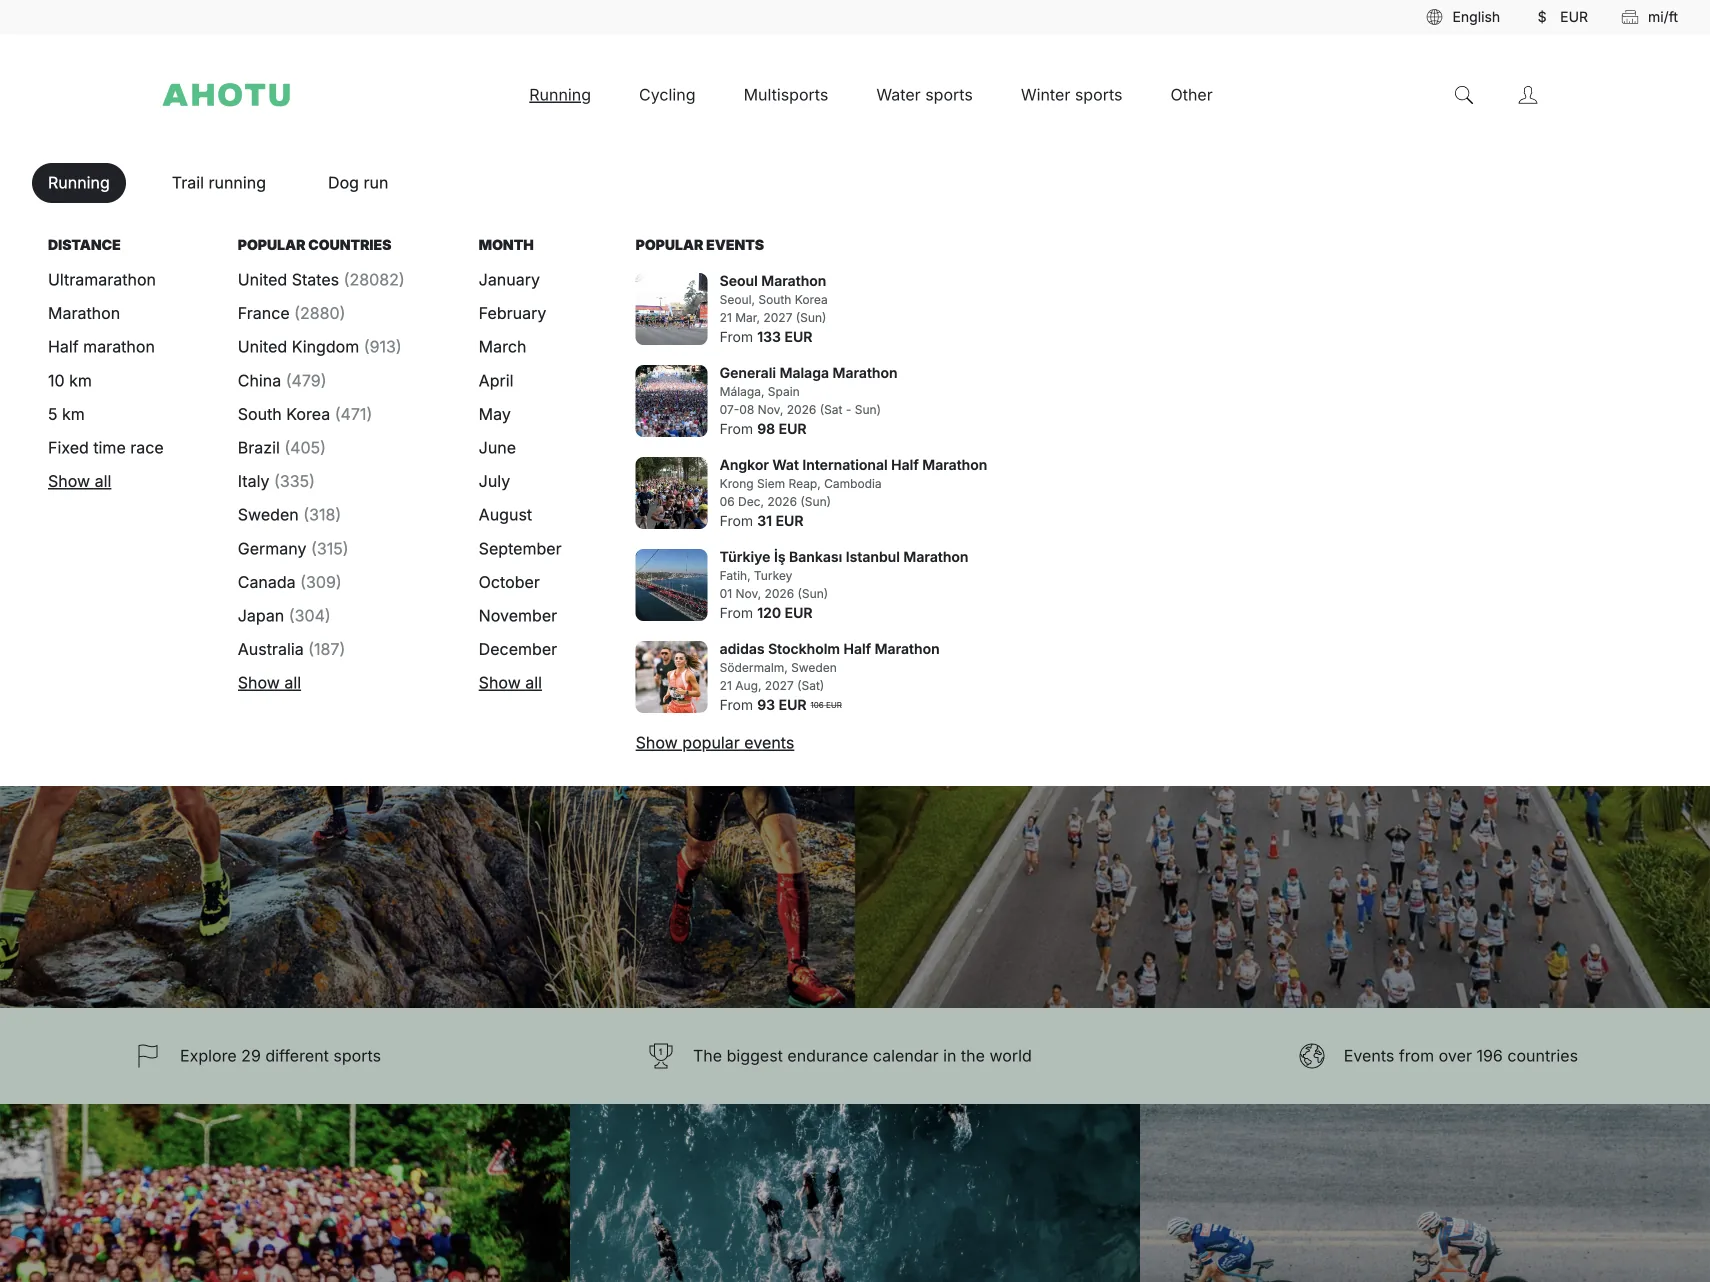The image size is (1710, 1282).
Task: Show all popular countries link
Action: (x=269, y=683)
